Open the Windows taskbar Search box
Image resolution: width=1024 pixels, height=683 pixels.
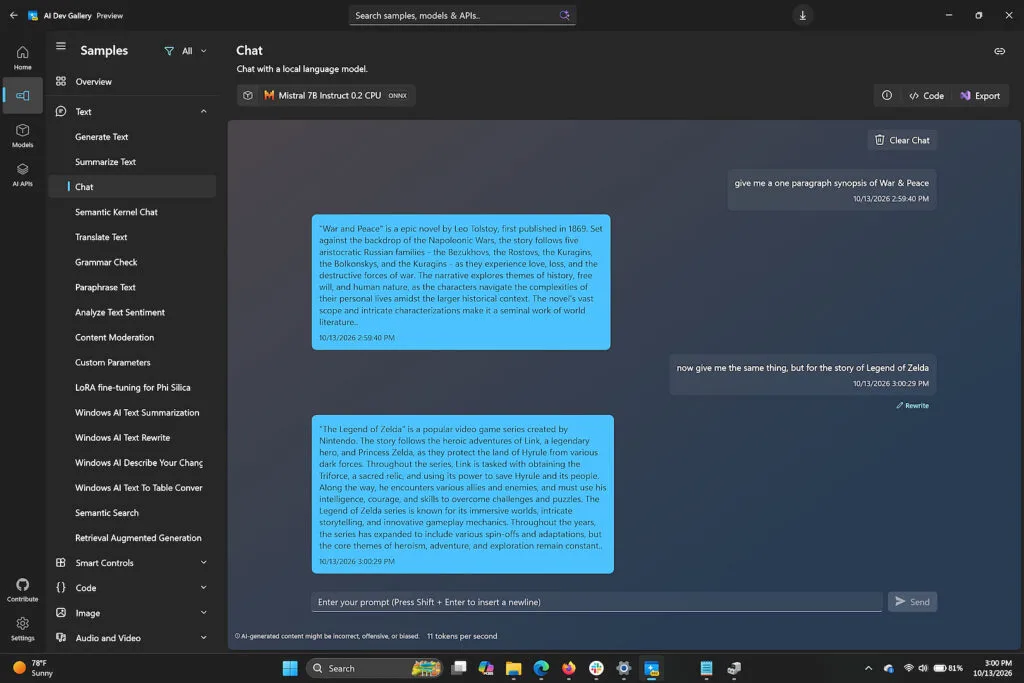pos(374,668)
